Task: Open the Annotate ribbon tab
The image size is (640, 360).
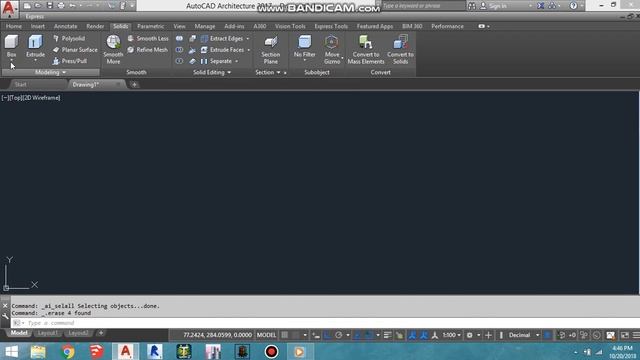Action: pyautogui.click(x=65, y=26)
